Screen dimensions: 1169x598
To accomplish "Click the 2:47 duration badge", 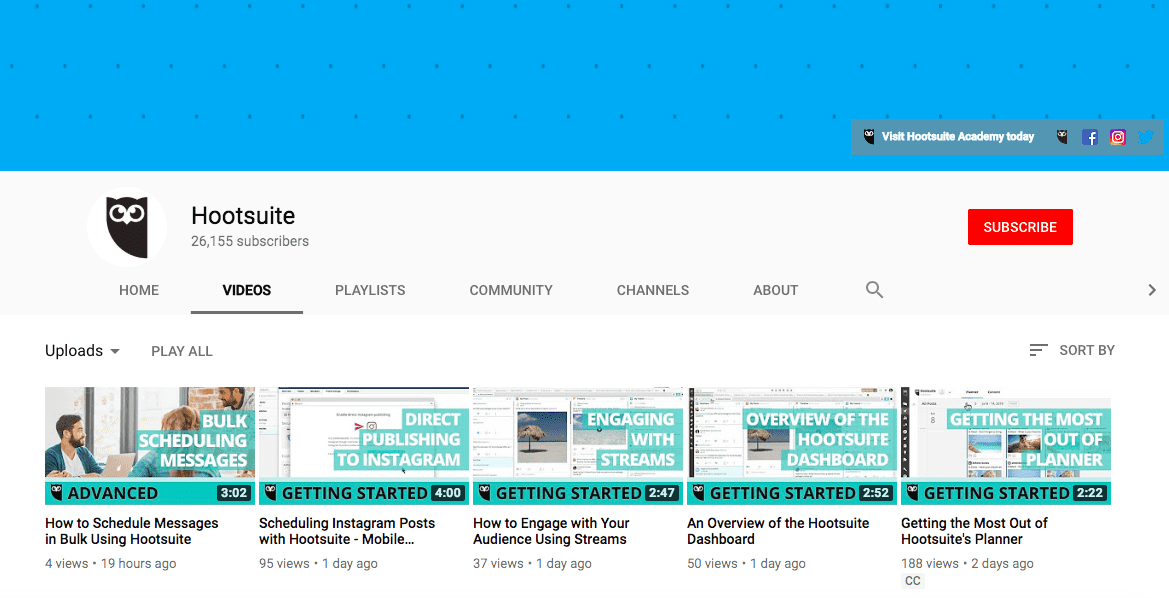I will (x=661, y=493).
